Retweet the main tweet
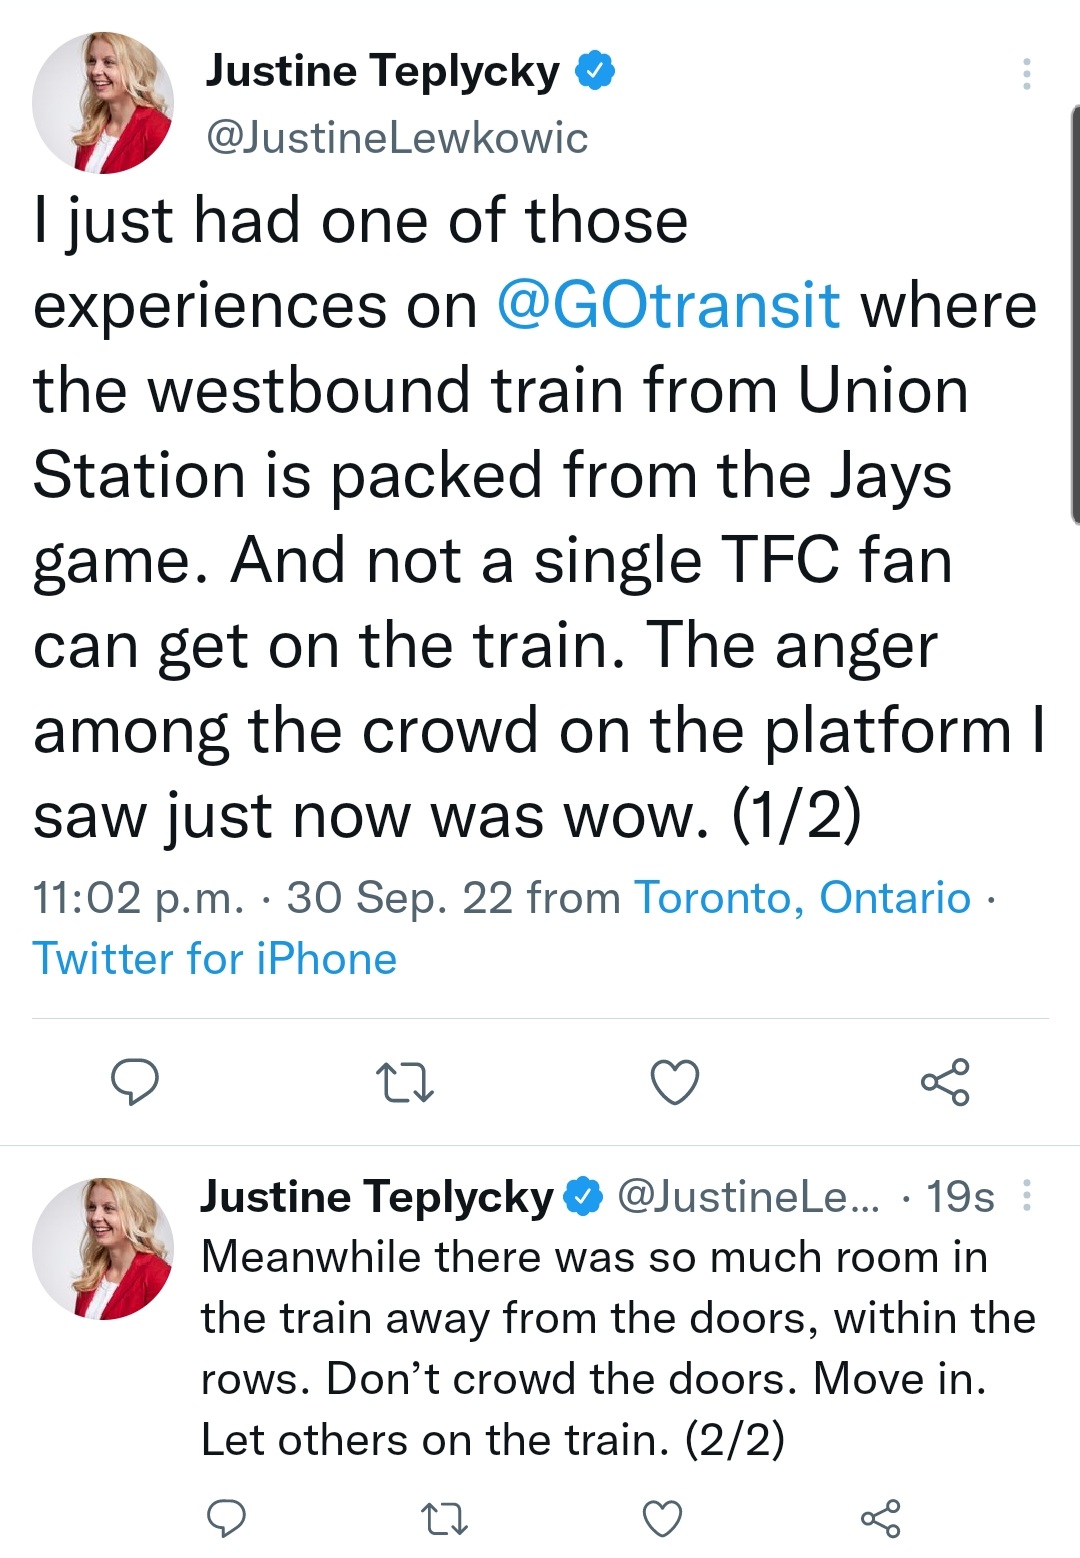This screenshot has width=1080, height=1558. 404,1082
